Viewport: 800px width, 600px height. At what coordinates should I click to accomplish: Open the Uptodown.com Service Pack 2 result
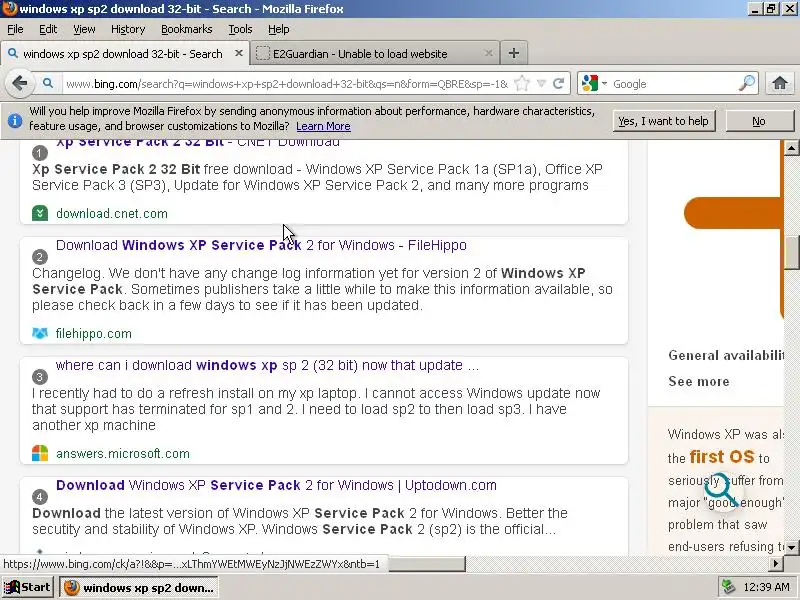tap(276, 485)
